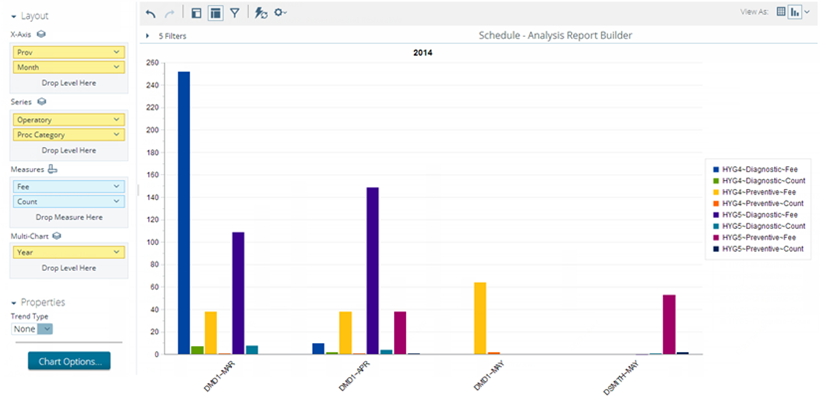Click Multi-Chart Drop Level Here zone
This screenshot has height=397, width=820.
tap(69, 268)
